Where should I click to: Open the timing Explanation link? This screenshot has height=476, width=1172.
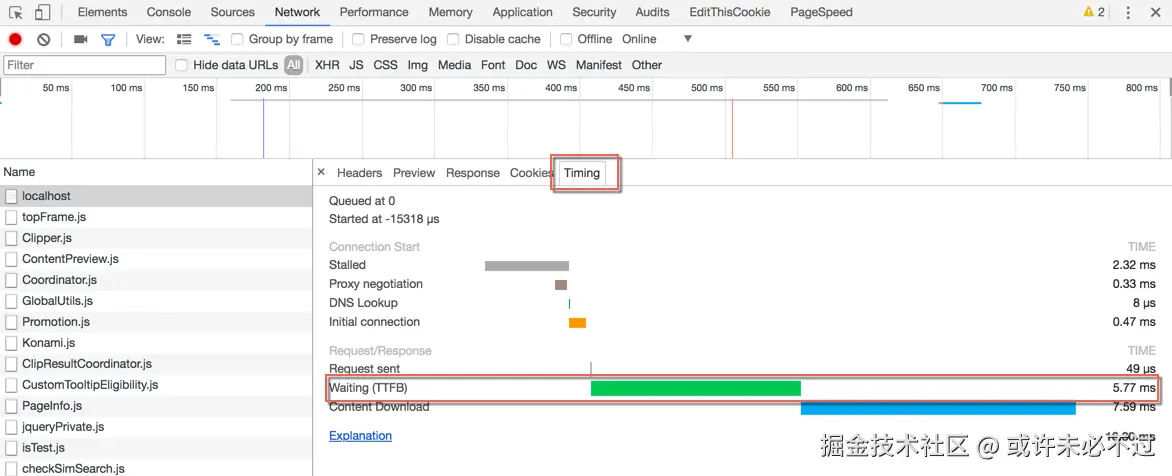(360, 436)
